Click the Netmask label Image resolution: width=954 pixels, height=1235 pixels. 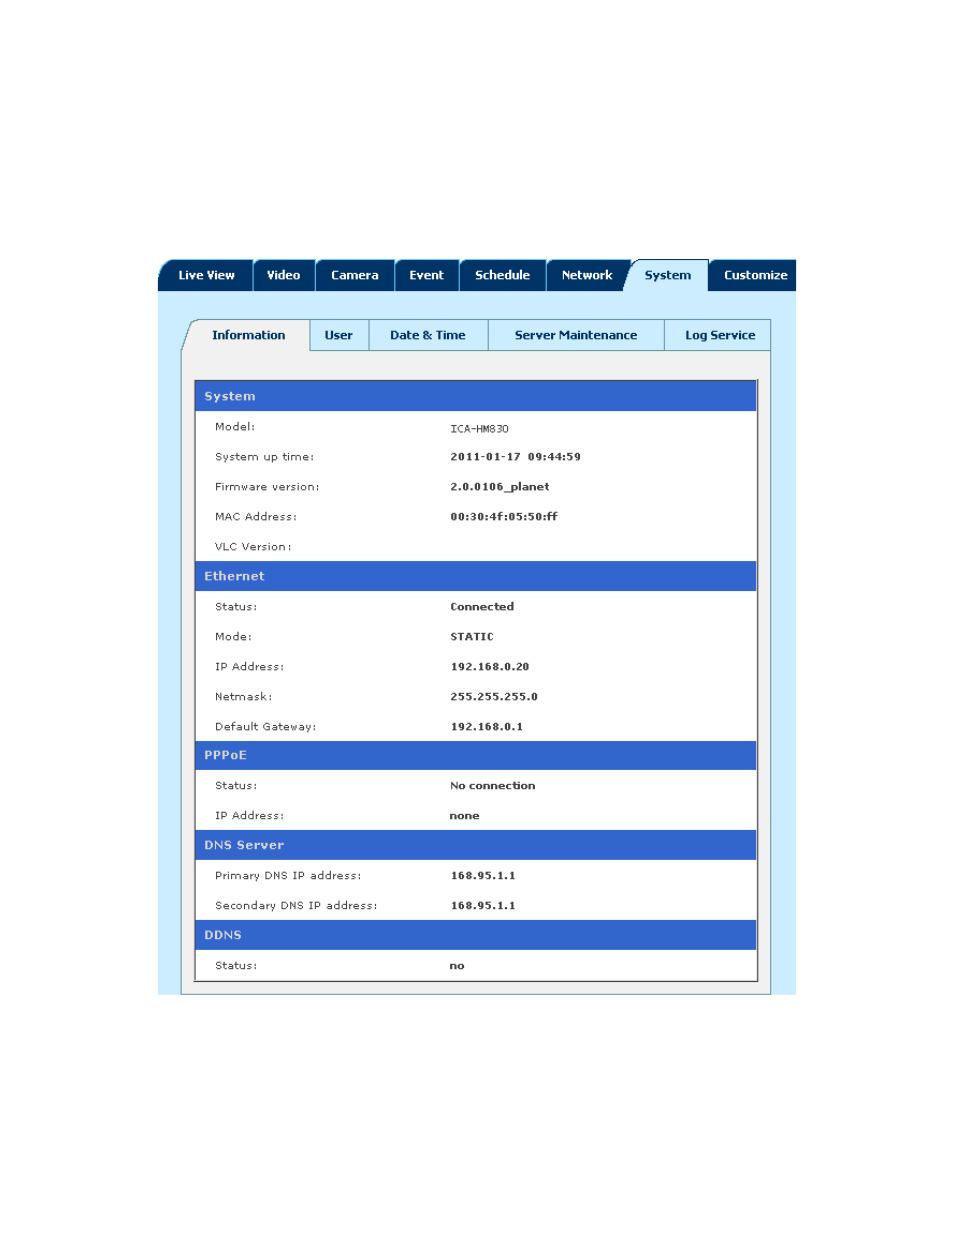(x=243, y=697)
